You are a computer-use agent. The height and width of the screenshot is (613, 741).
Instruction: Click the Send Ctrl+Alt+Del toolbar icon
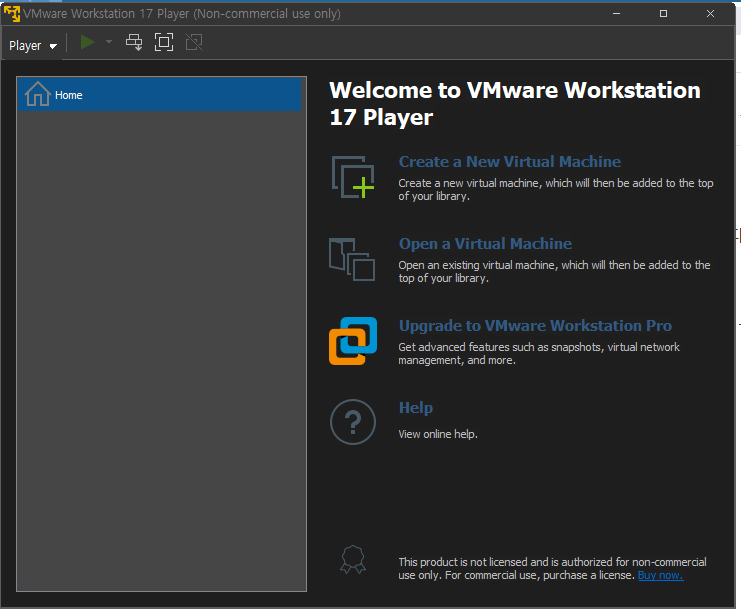(134, 42)
